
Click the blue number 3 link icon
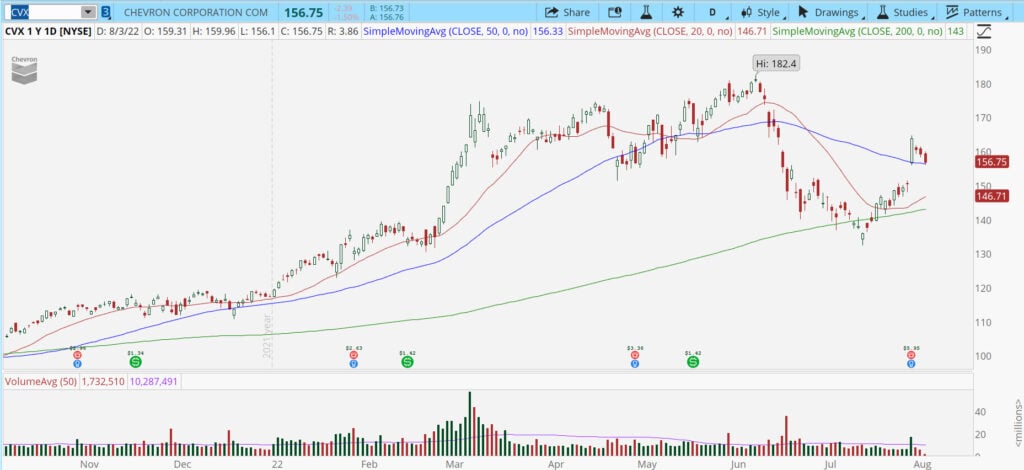pyautogui.click(x=106, y=12)
